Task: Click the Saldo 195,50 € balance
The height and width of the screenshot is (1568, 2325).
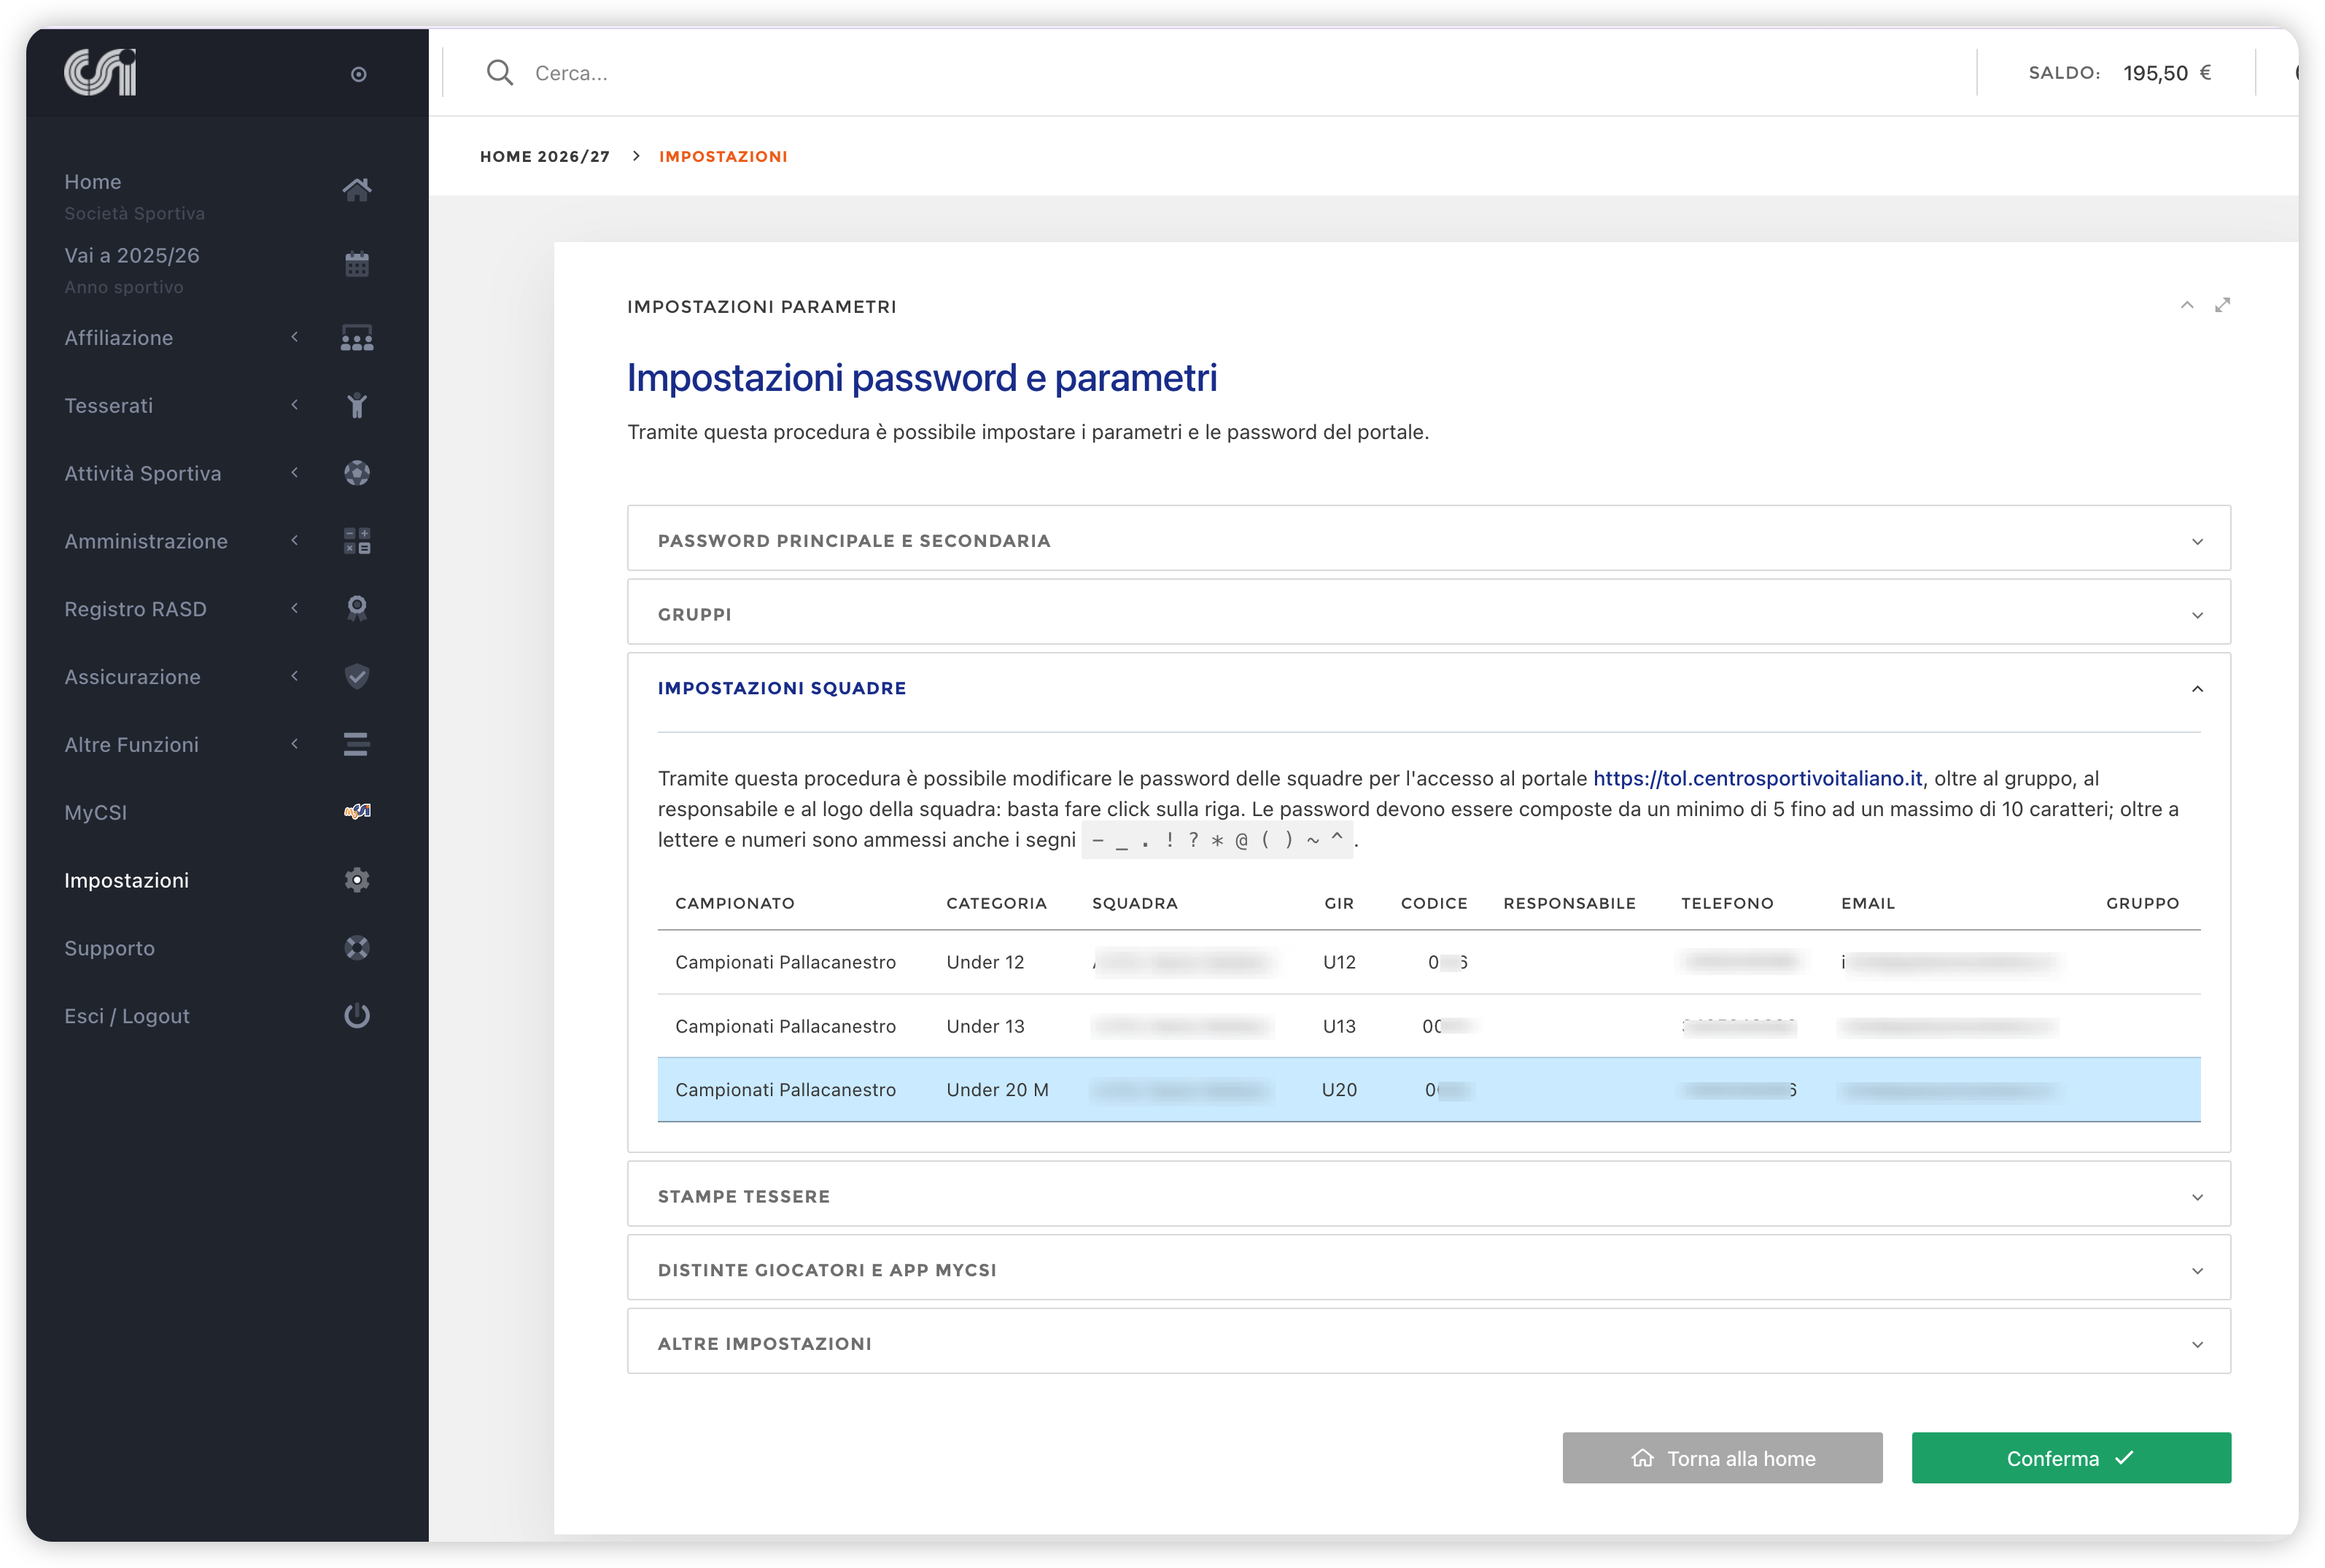Action: coord(2119,73)
